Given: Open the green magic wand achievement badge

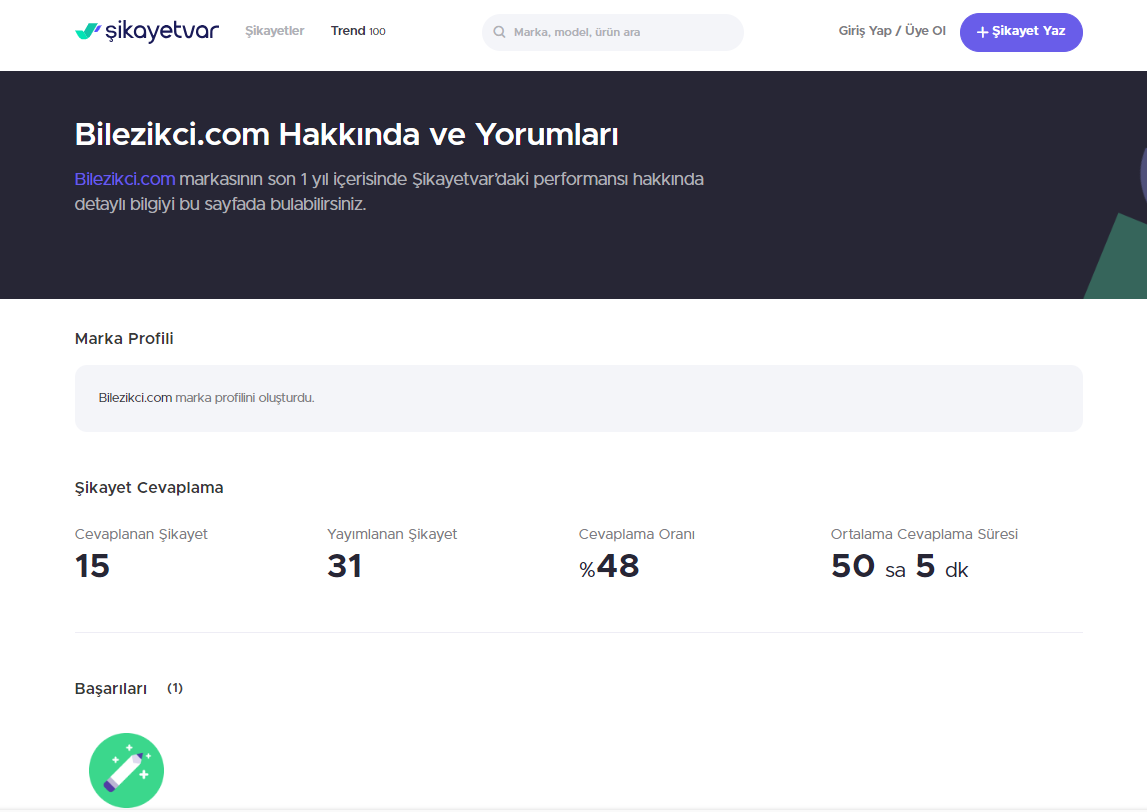Looking at the screenshot, I should (127, 770).
